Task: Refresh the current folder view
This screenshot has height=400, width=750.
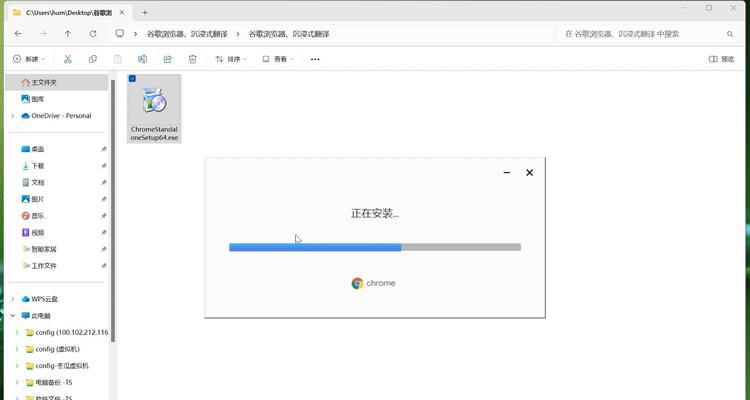Action: tap(93, 33)
